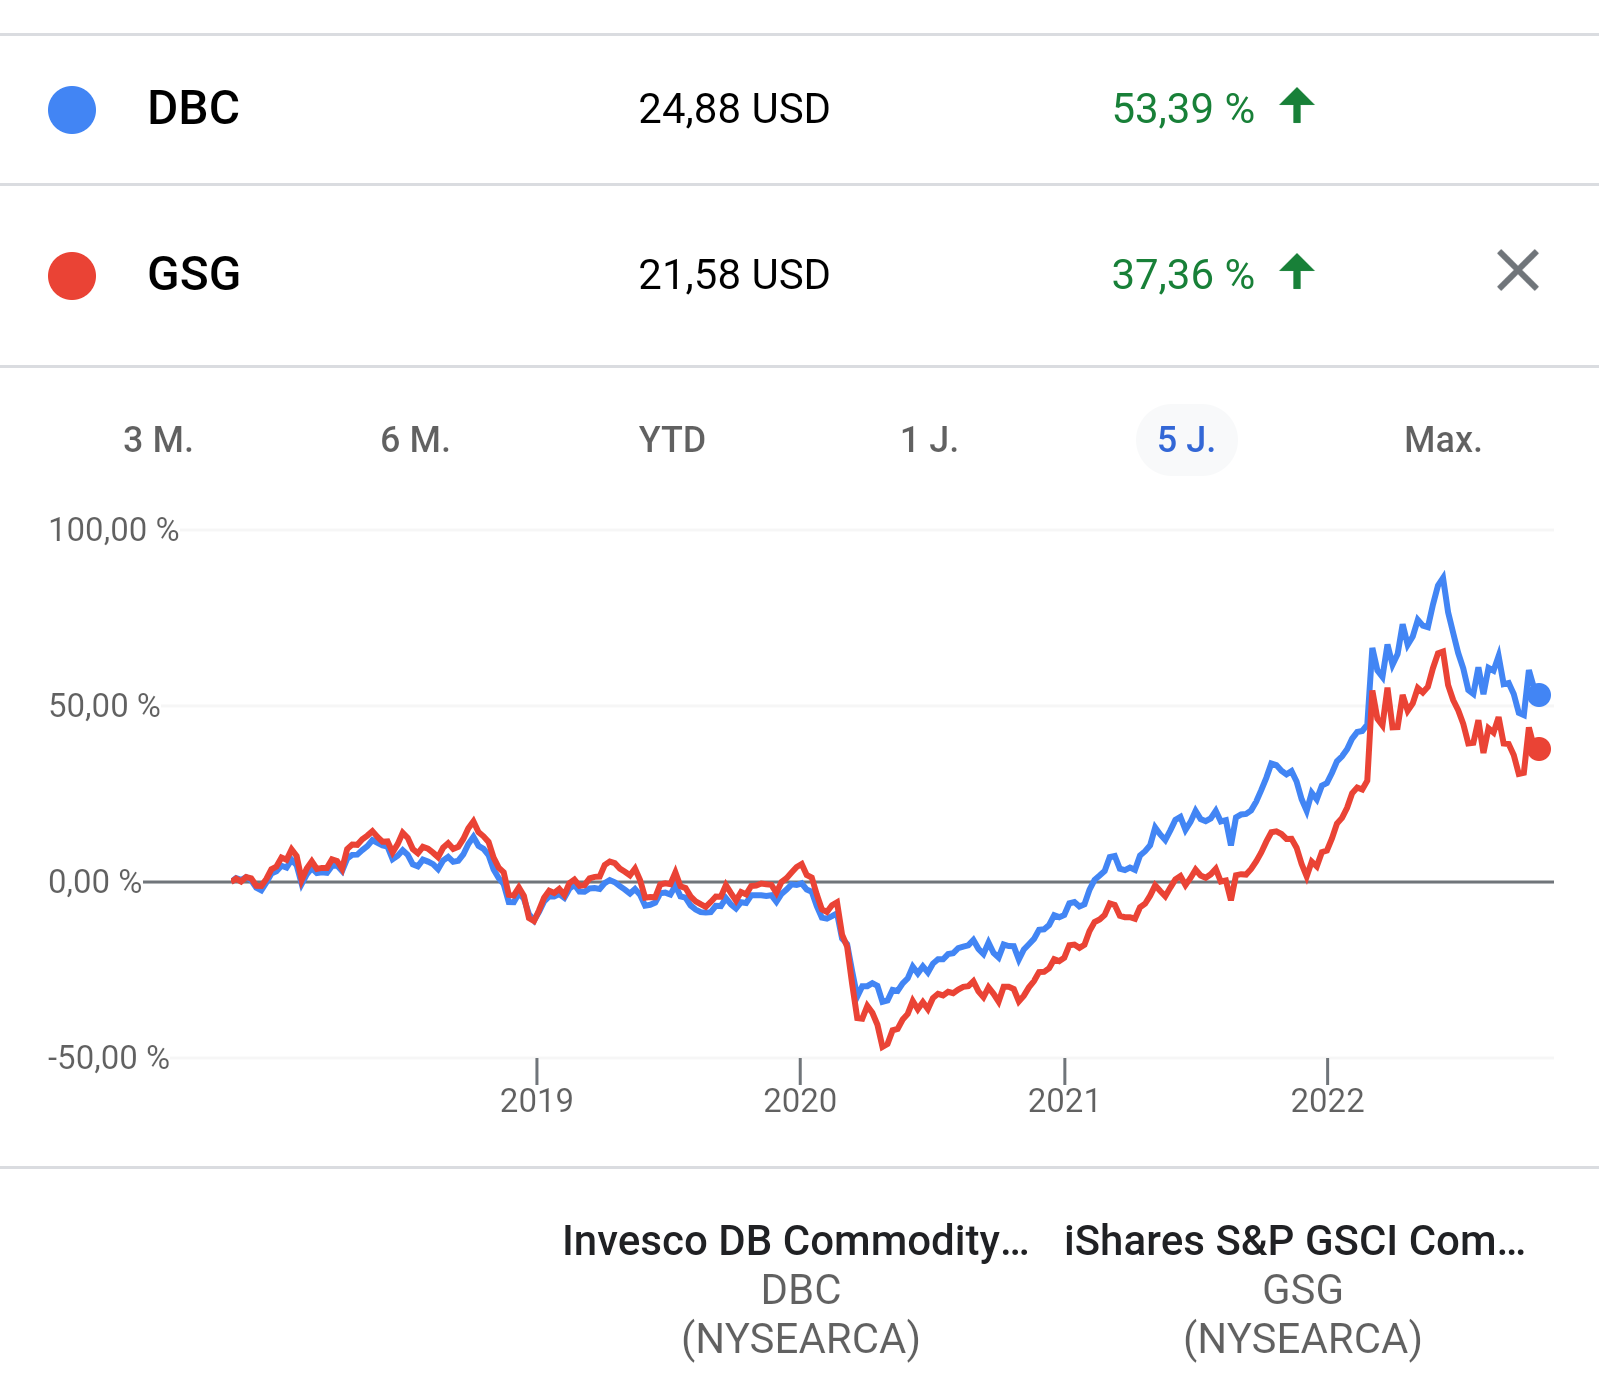The height and width of the screenshot is (1384, 1599).
Task: Show the YTD chart range
Action: point(672,440)
